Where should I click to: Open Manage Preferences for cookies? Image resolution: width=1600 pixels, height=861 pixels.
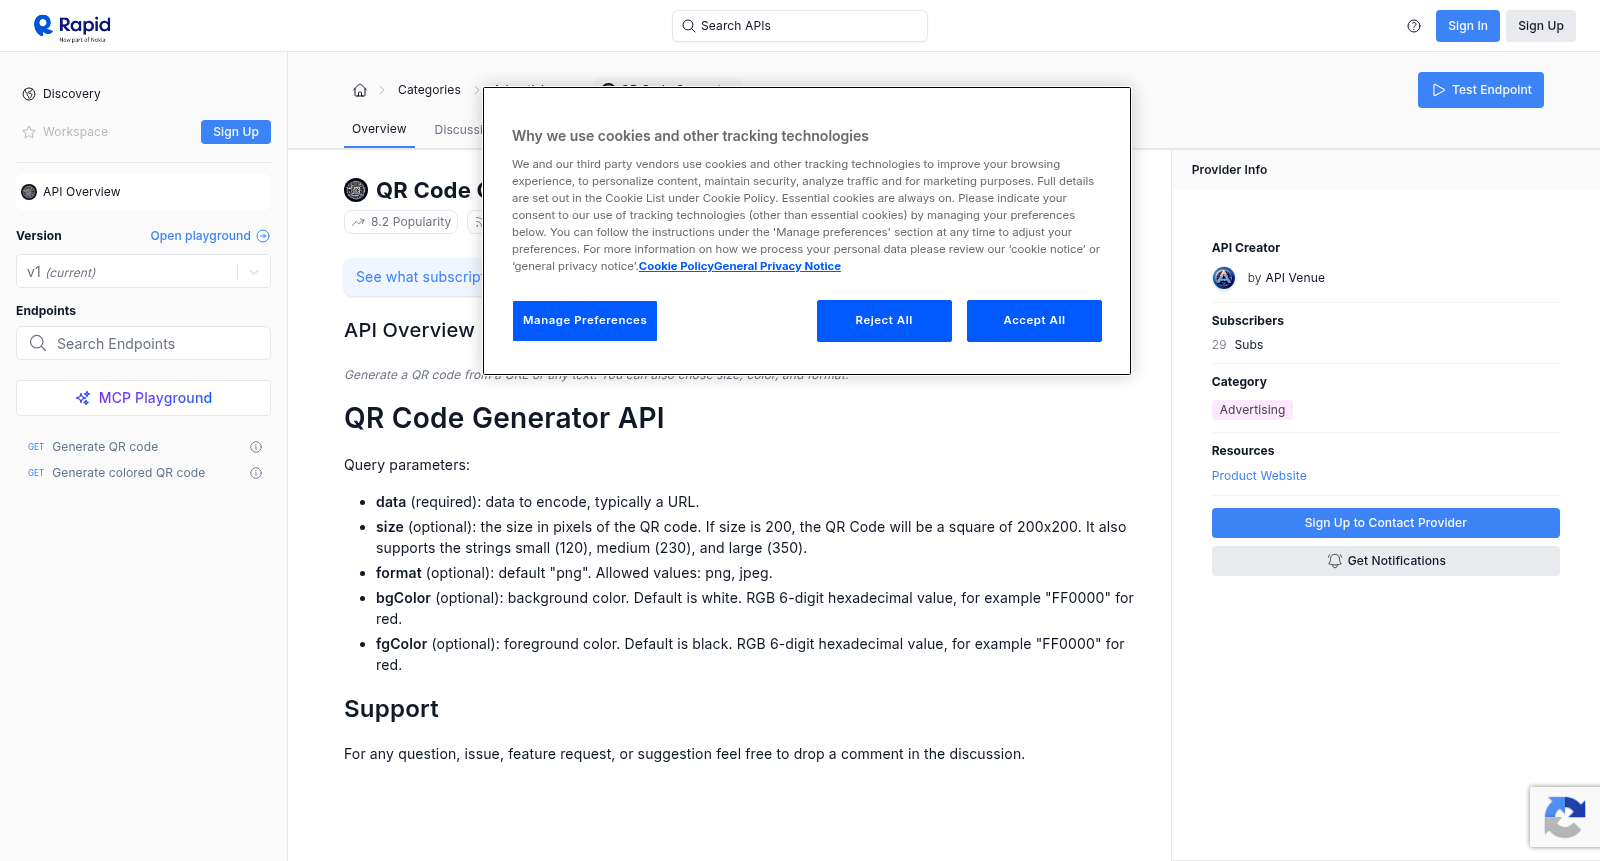585,321
